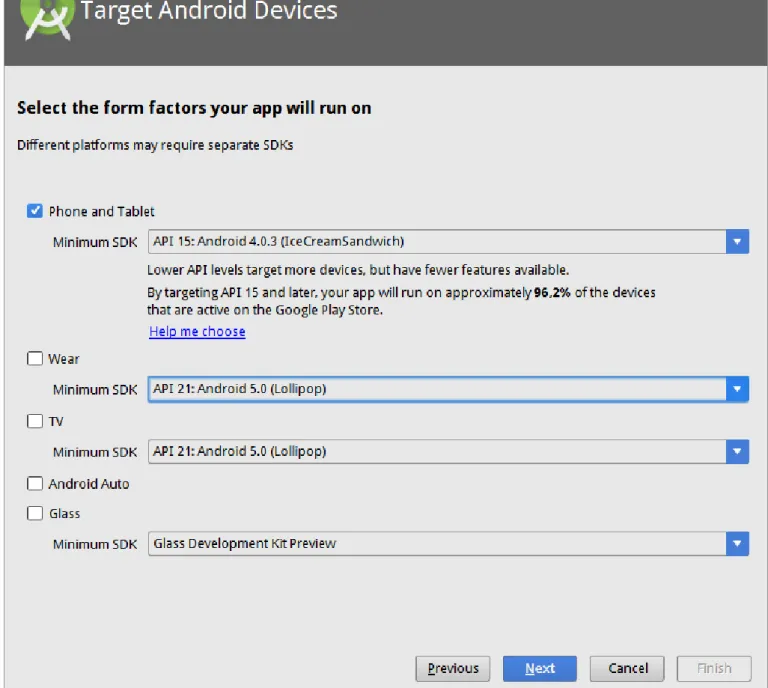Click Minimum SDK label under TV
Screen dimensions: 768x688
pyautogui.click(x=95, y=452)
